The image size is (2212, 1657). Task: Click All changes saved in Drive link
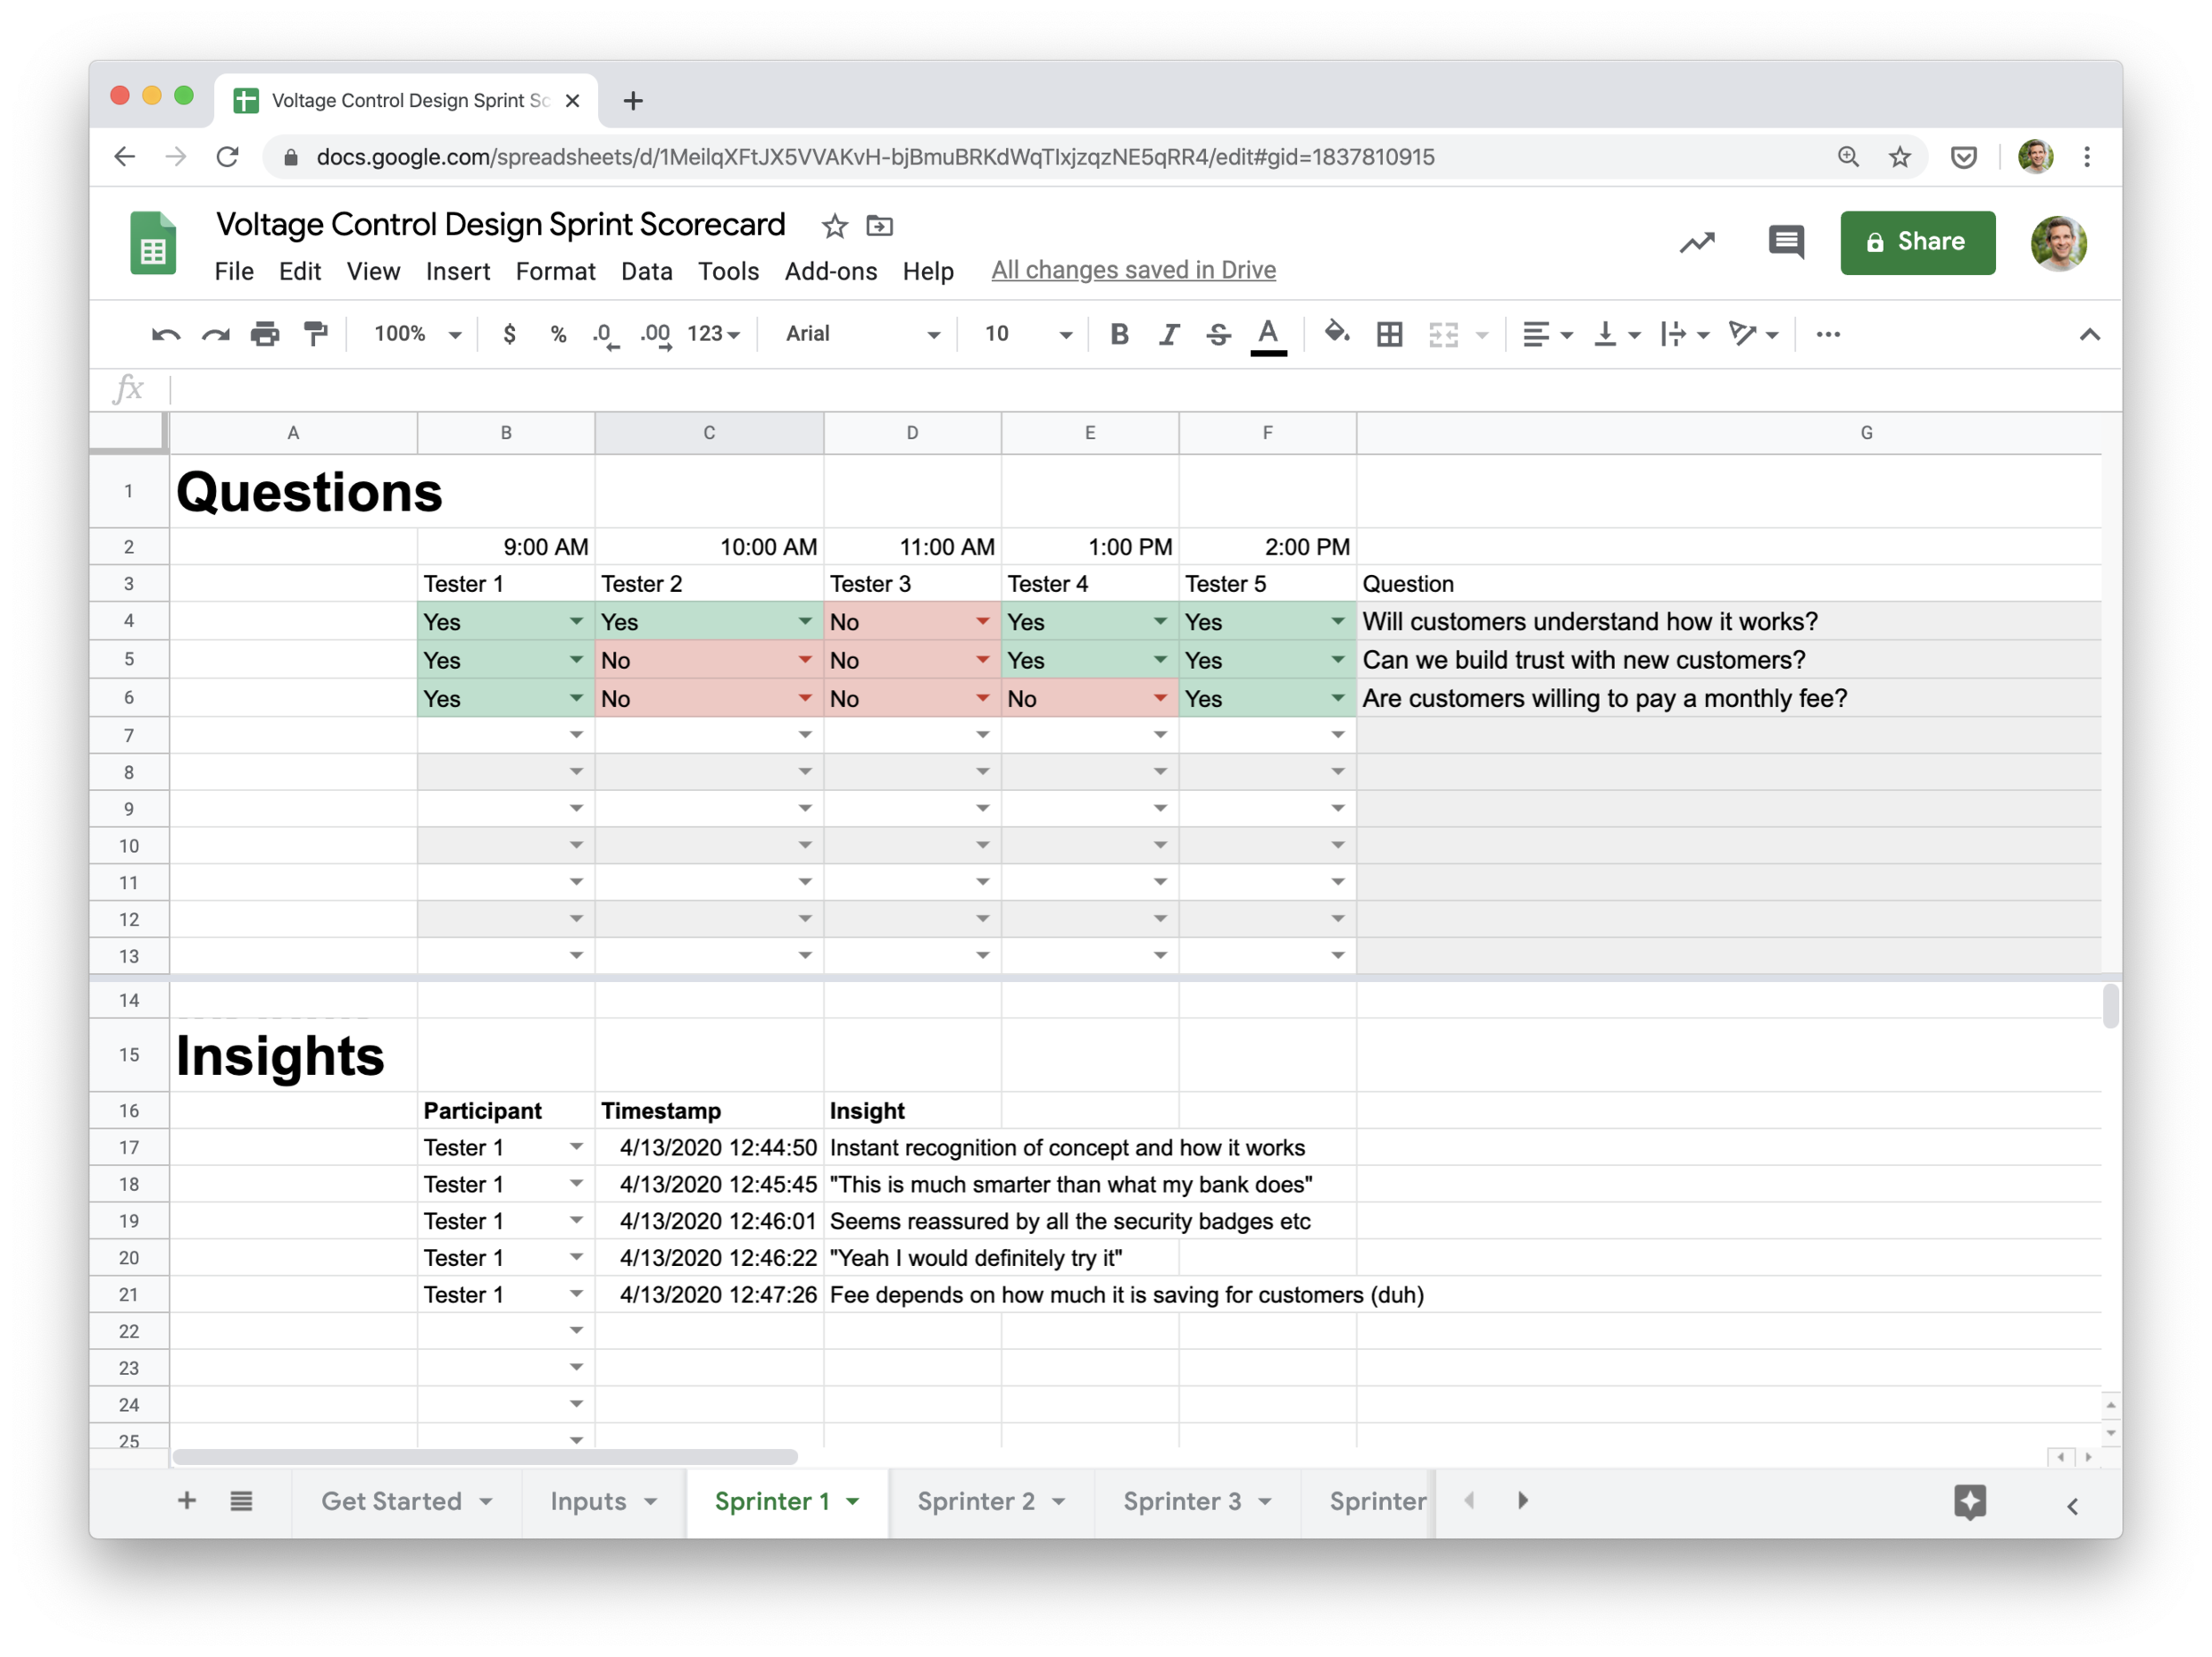(1133, 270)
